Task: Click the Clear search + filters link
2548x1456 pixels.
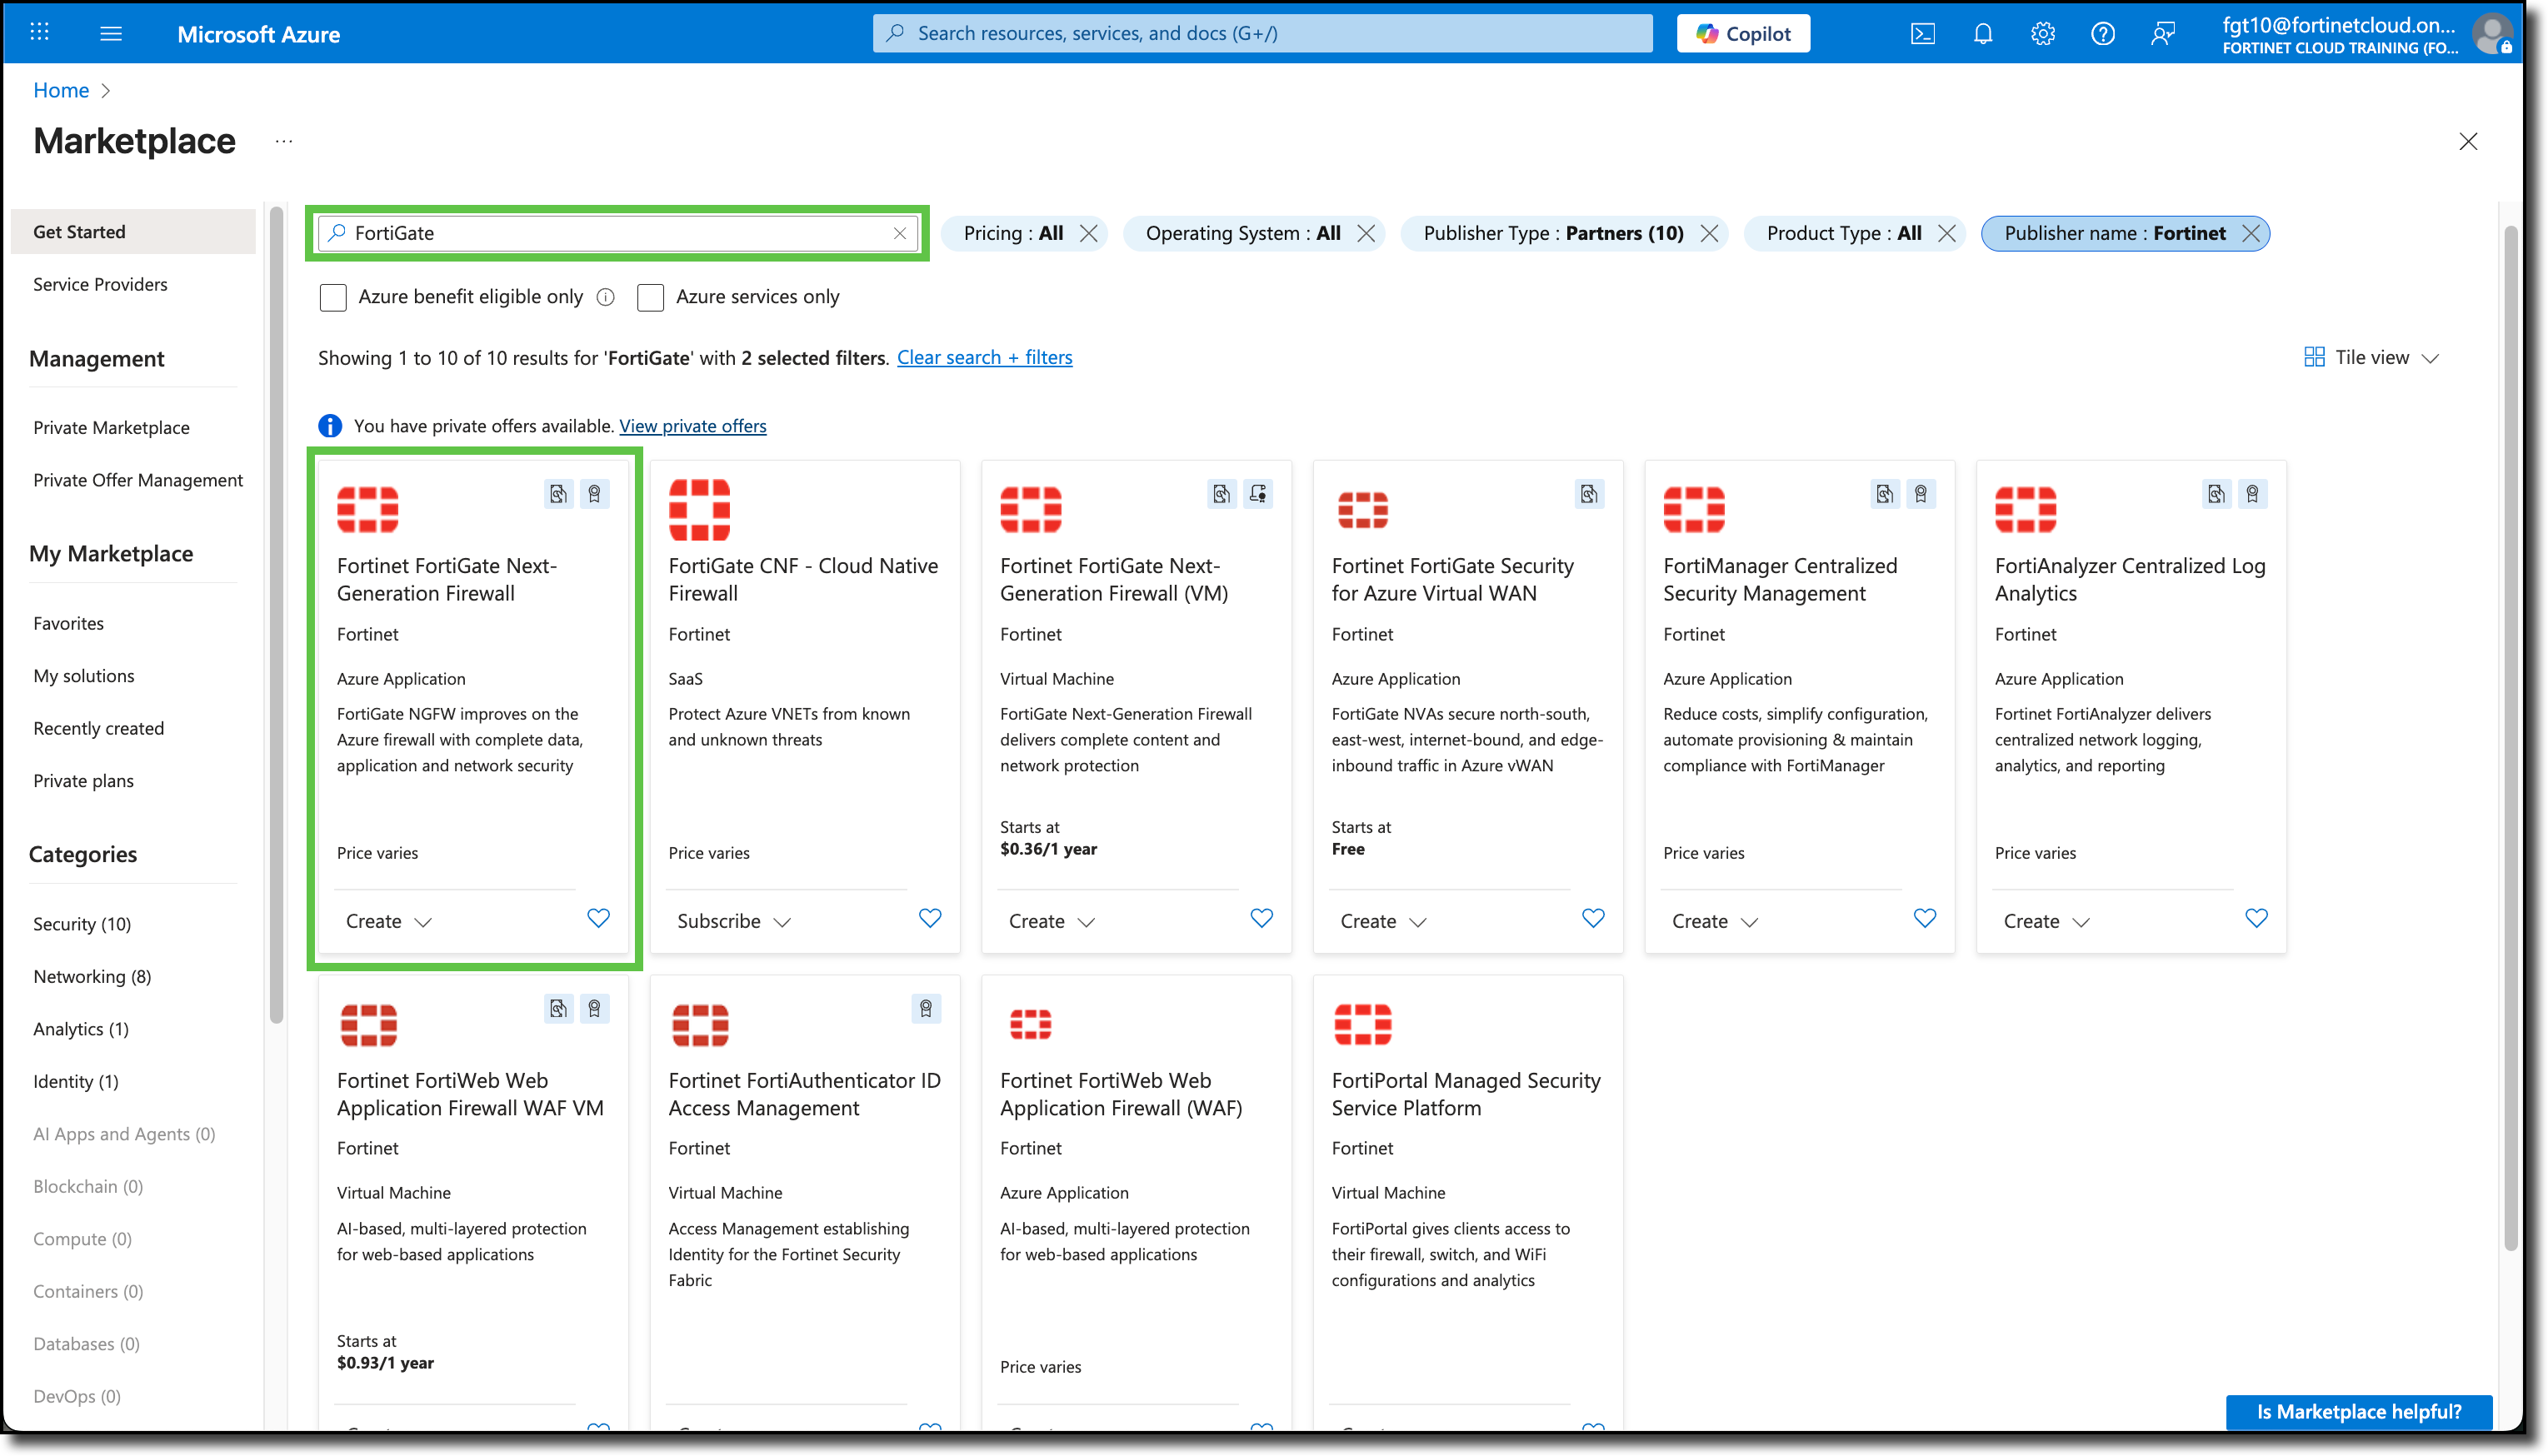Action: tap(984, 357)
